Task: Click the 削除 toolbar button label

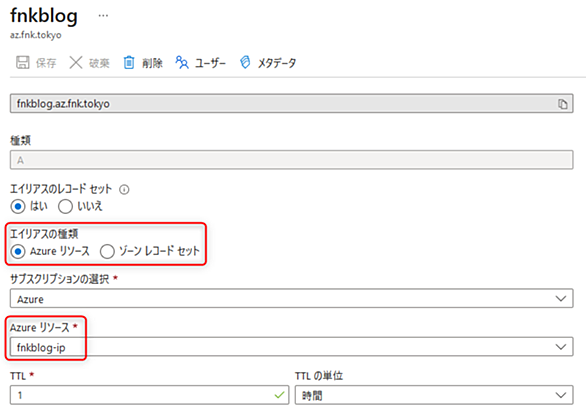Action: click(x=152, y=63)
